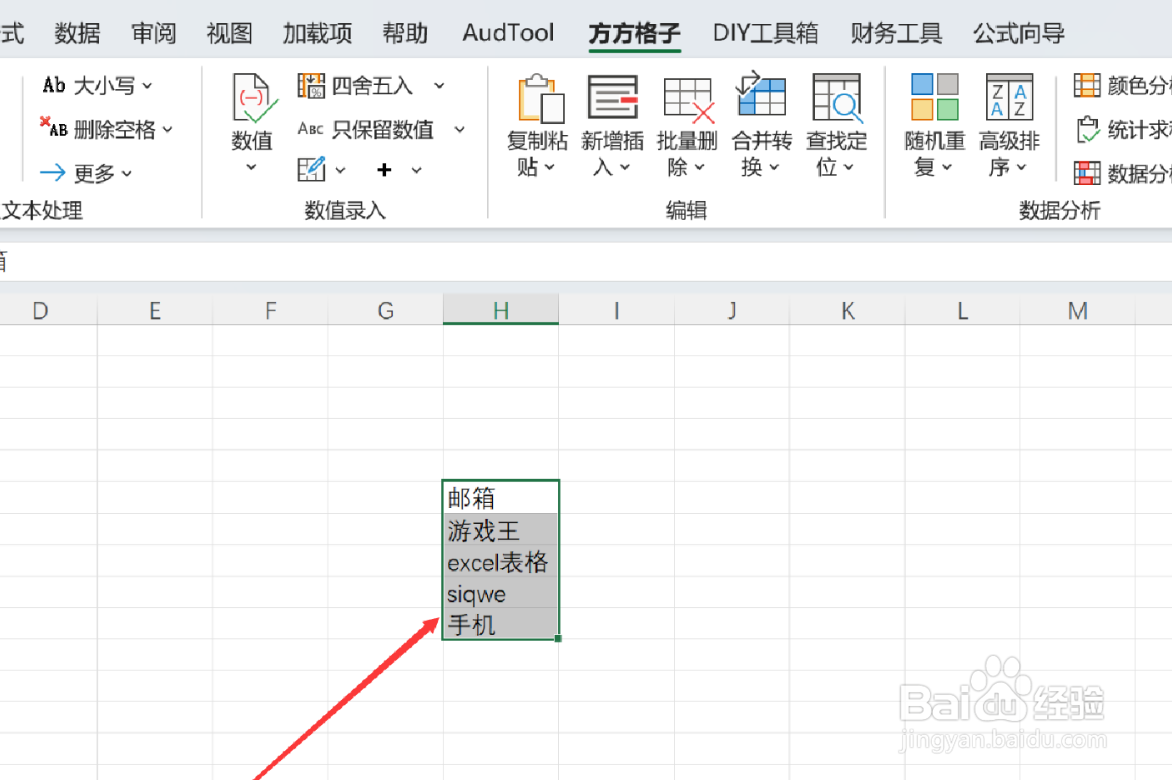Click the 只保留数值 Abc icon

(x=310, y=129)
